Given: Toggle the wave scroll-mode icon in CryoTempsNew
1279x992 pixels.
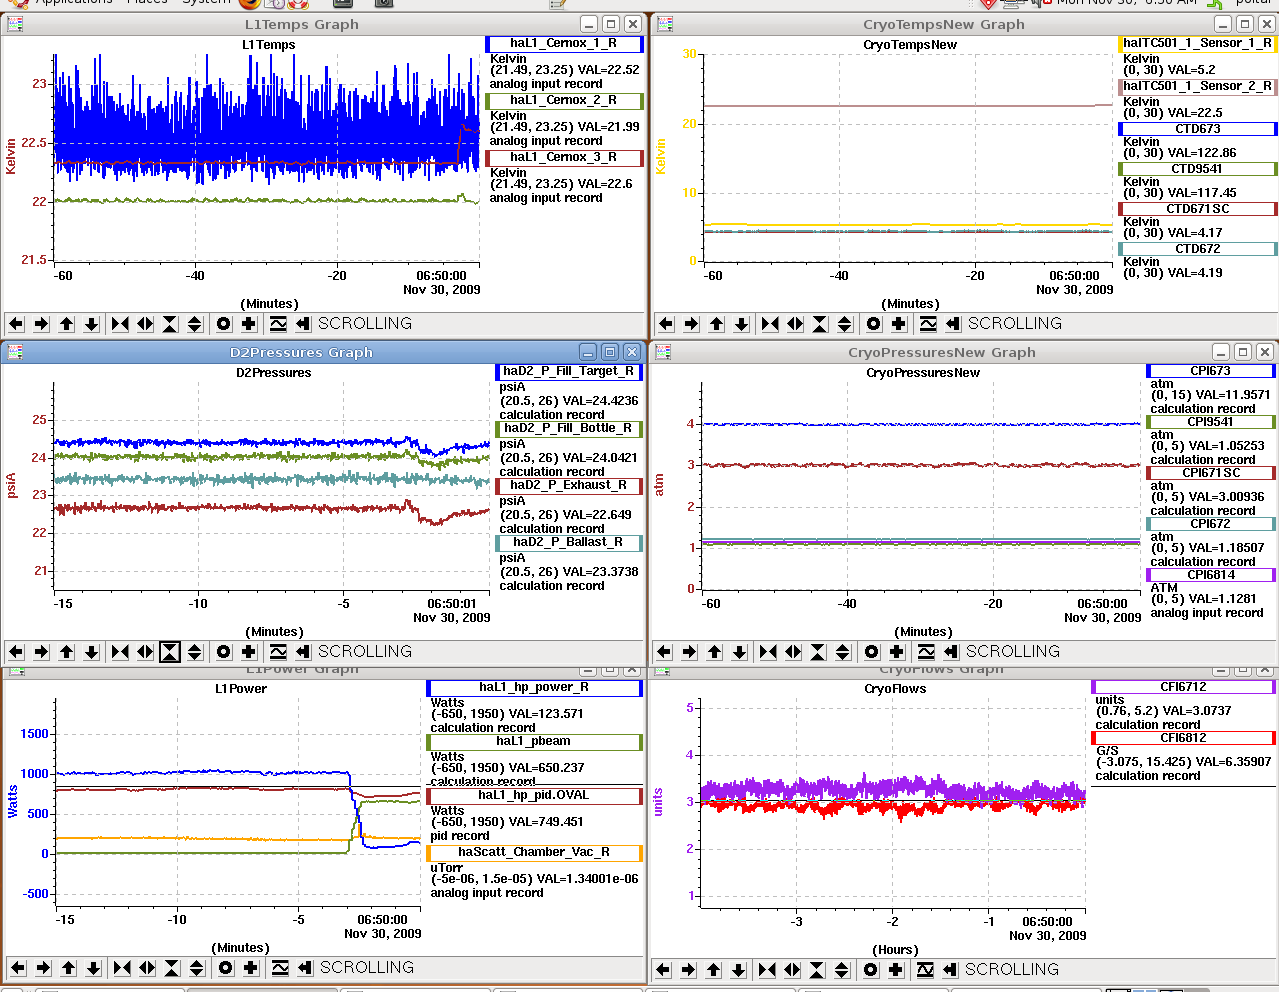Looking at the screenshot, I should coord(928,324).
